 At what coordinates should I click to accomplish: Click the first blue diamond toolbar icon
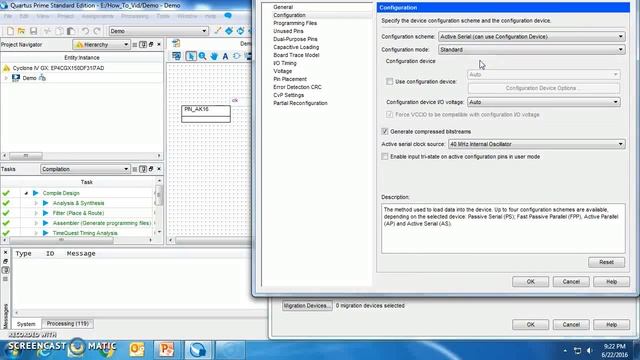(229, 31)
